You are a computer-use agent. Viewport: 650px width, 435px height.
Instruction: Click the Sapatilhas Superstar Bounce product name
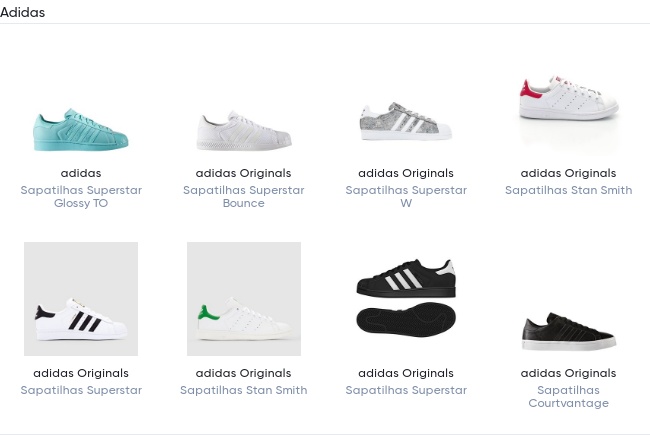[x=243, y=197]
